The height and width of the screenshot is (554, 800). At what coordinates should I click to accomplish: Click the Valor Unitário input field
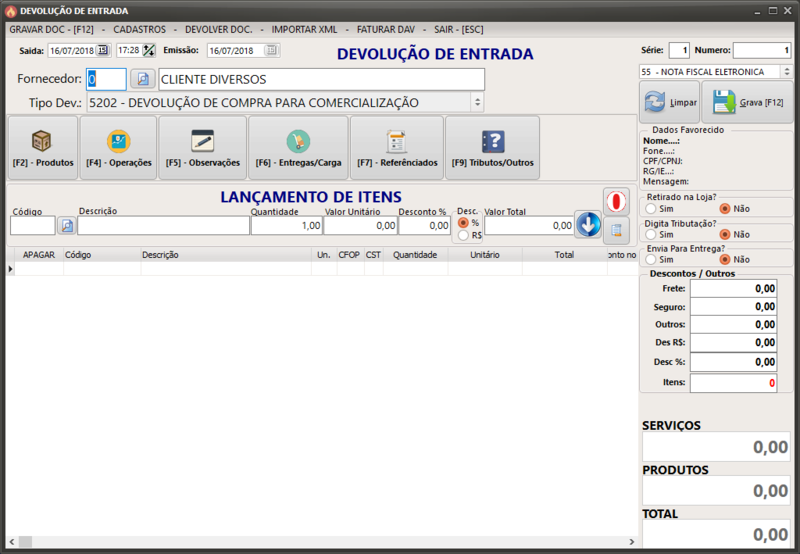(360, 225)
